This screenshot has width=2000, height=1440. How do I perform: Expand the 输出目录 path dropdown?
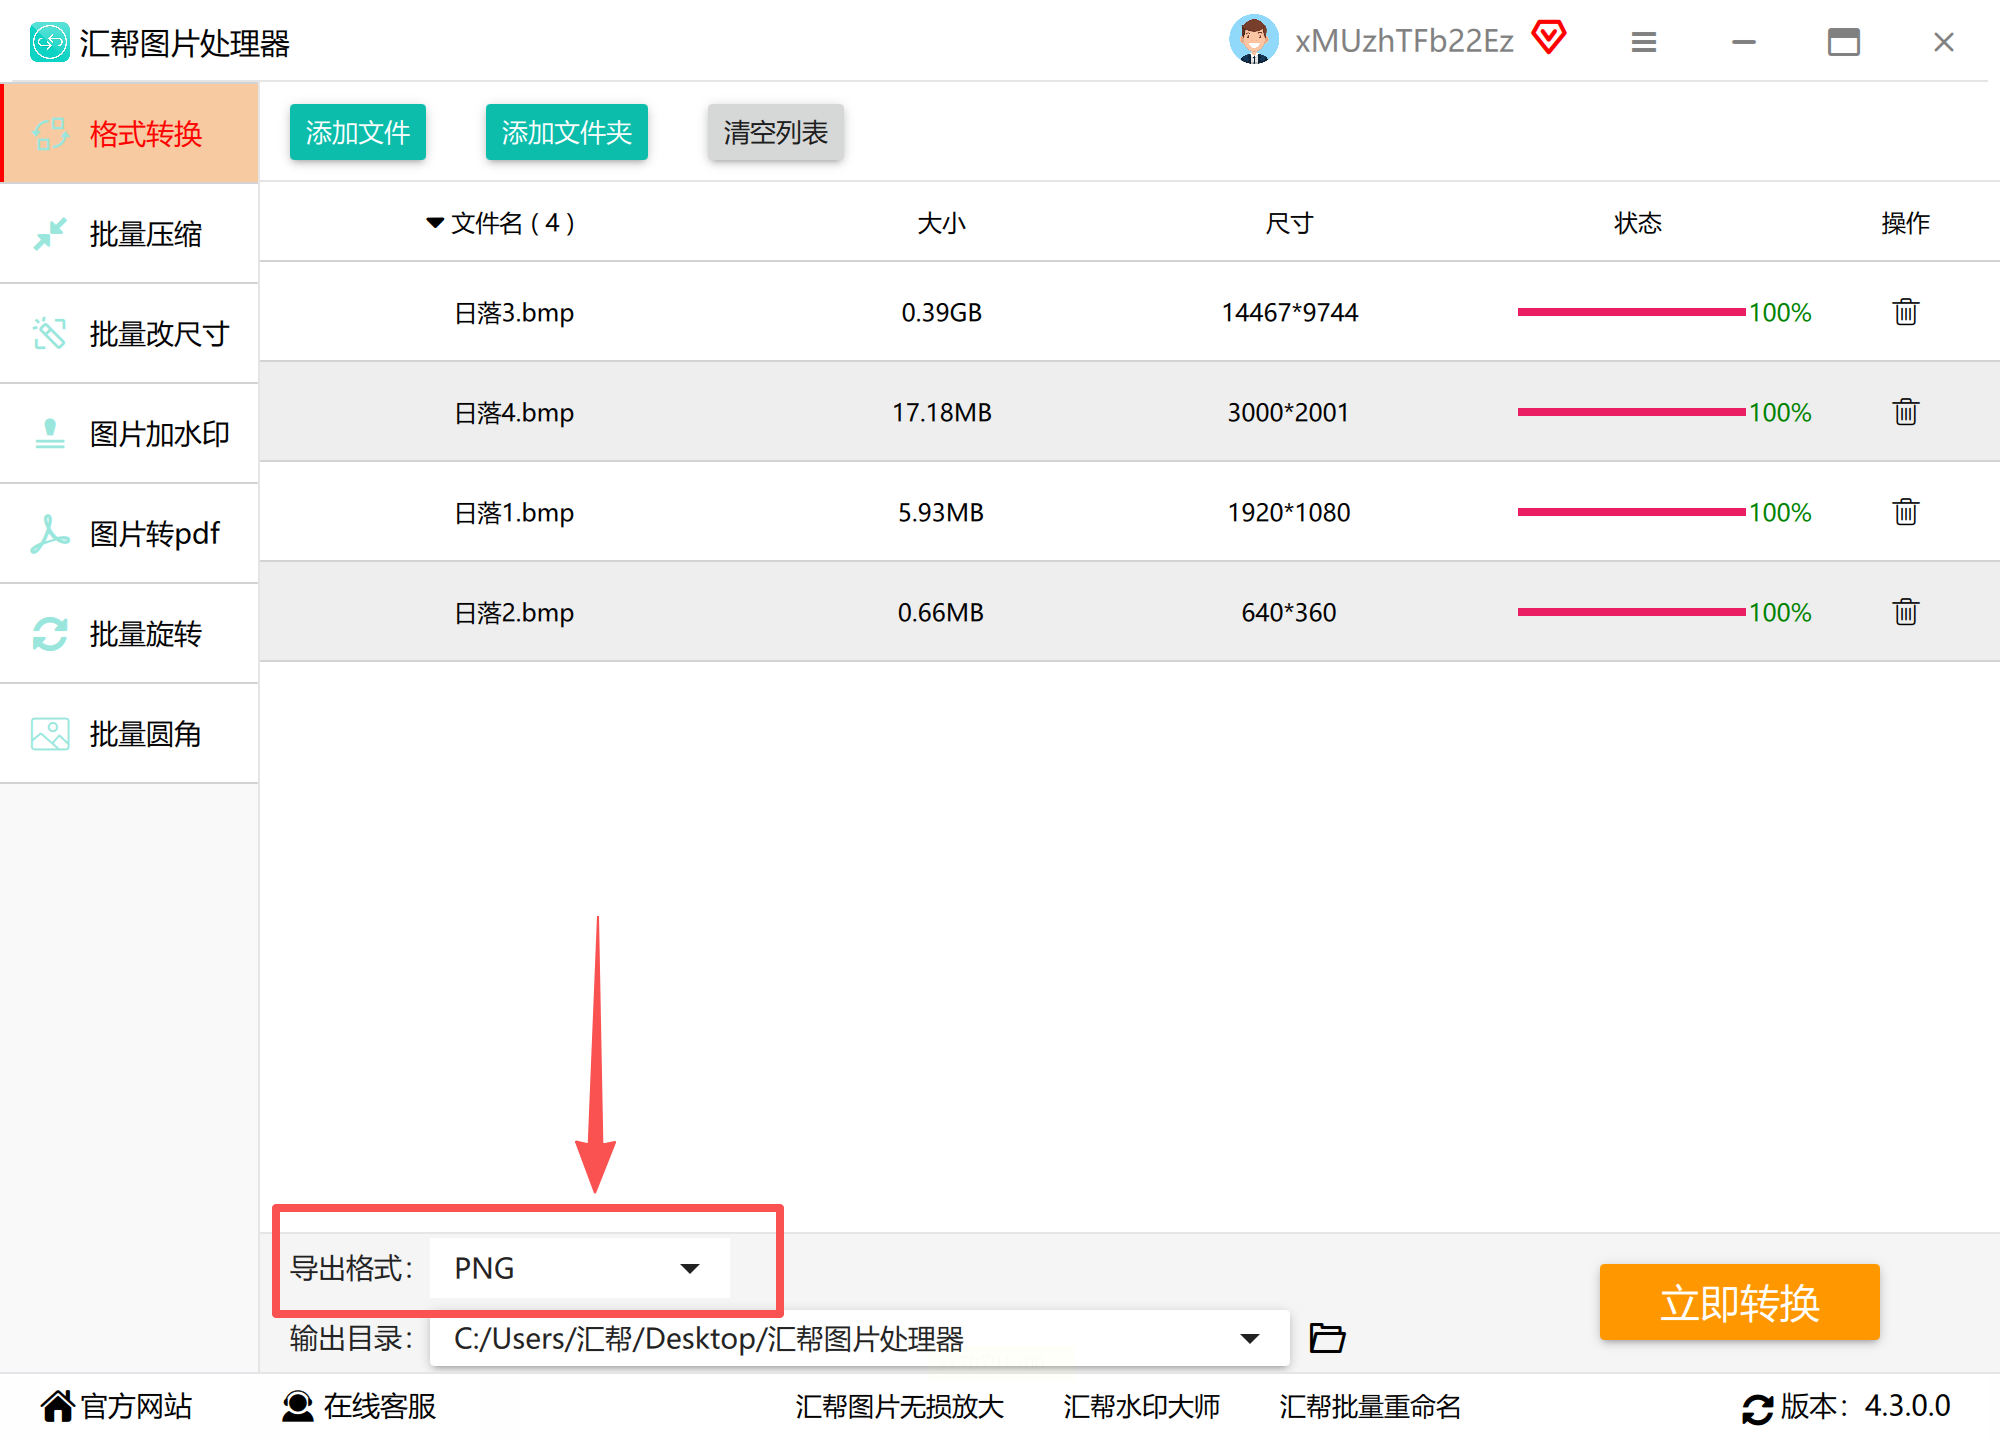click(1249, 1338)
